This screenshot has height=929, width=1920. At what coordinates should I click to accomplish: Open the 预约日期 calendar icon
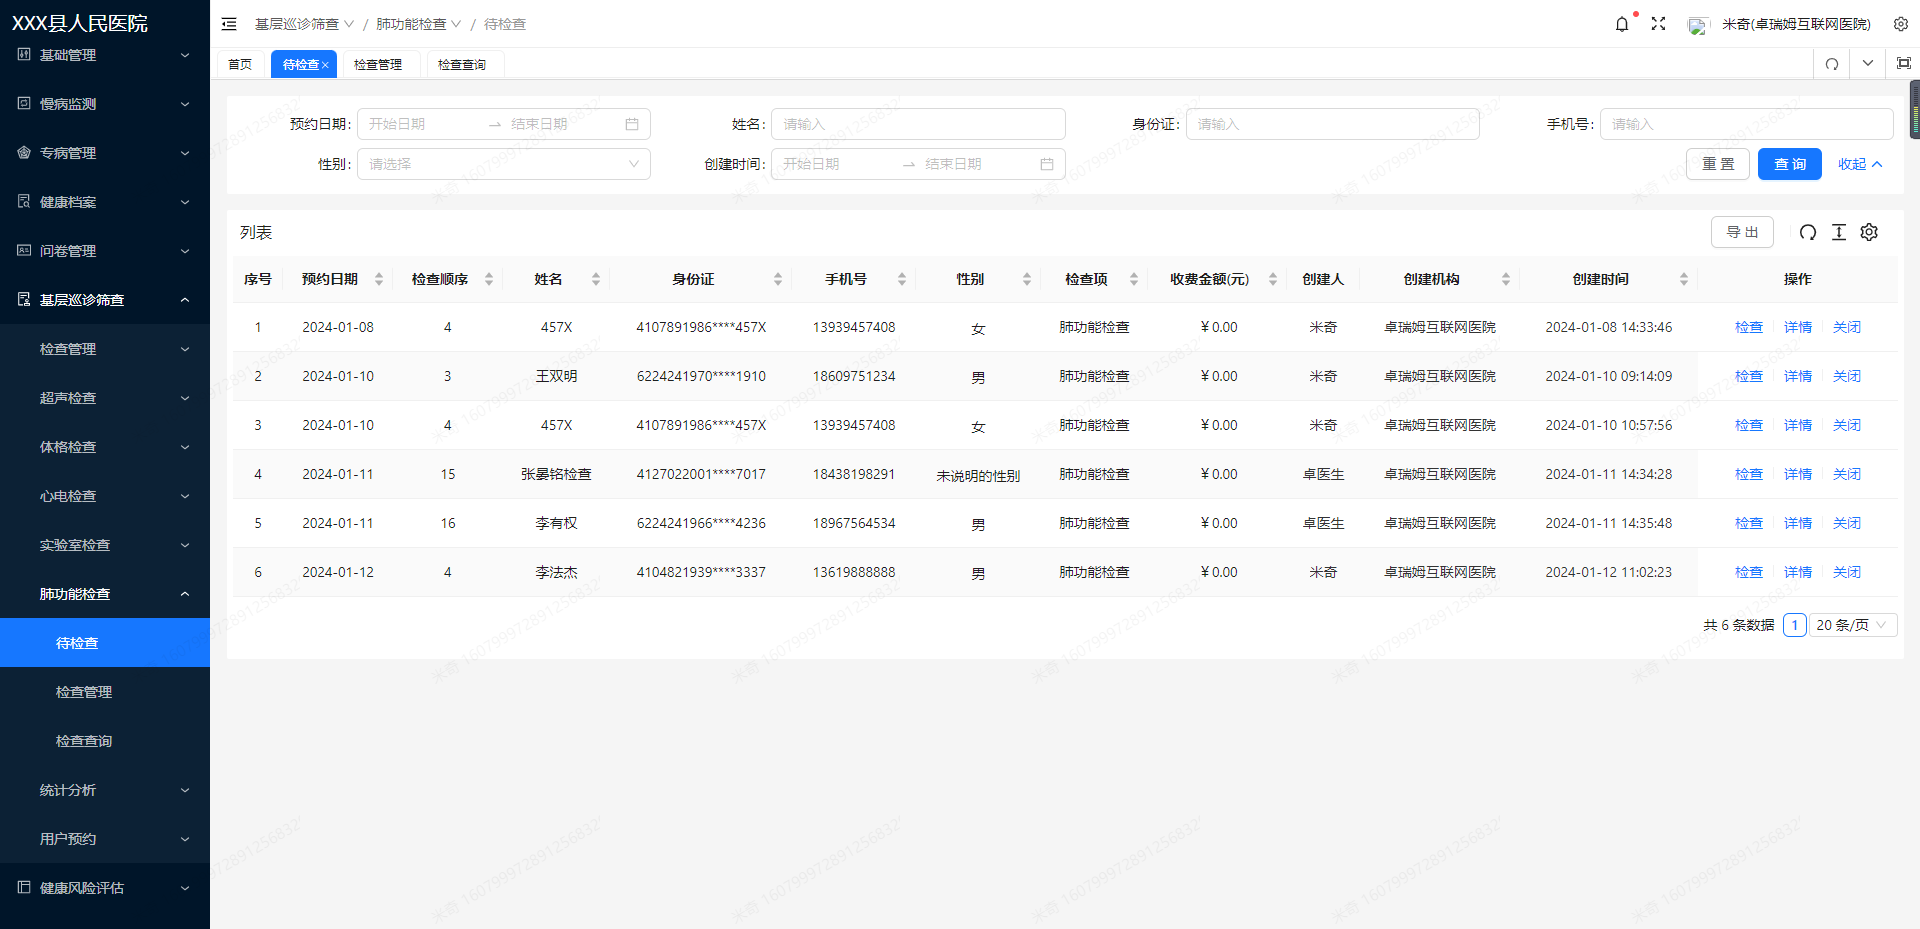click(632, 124)
